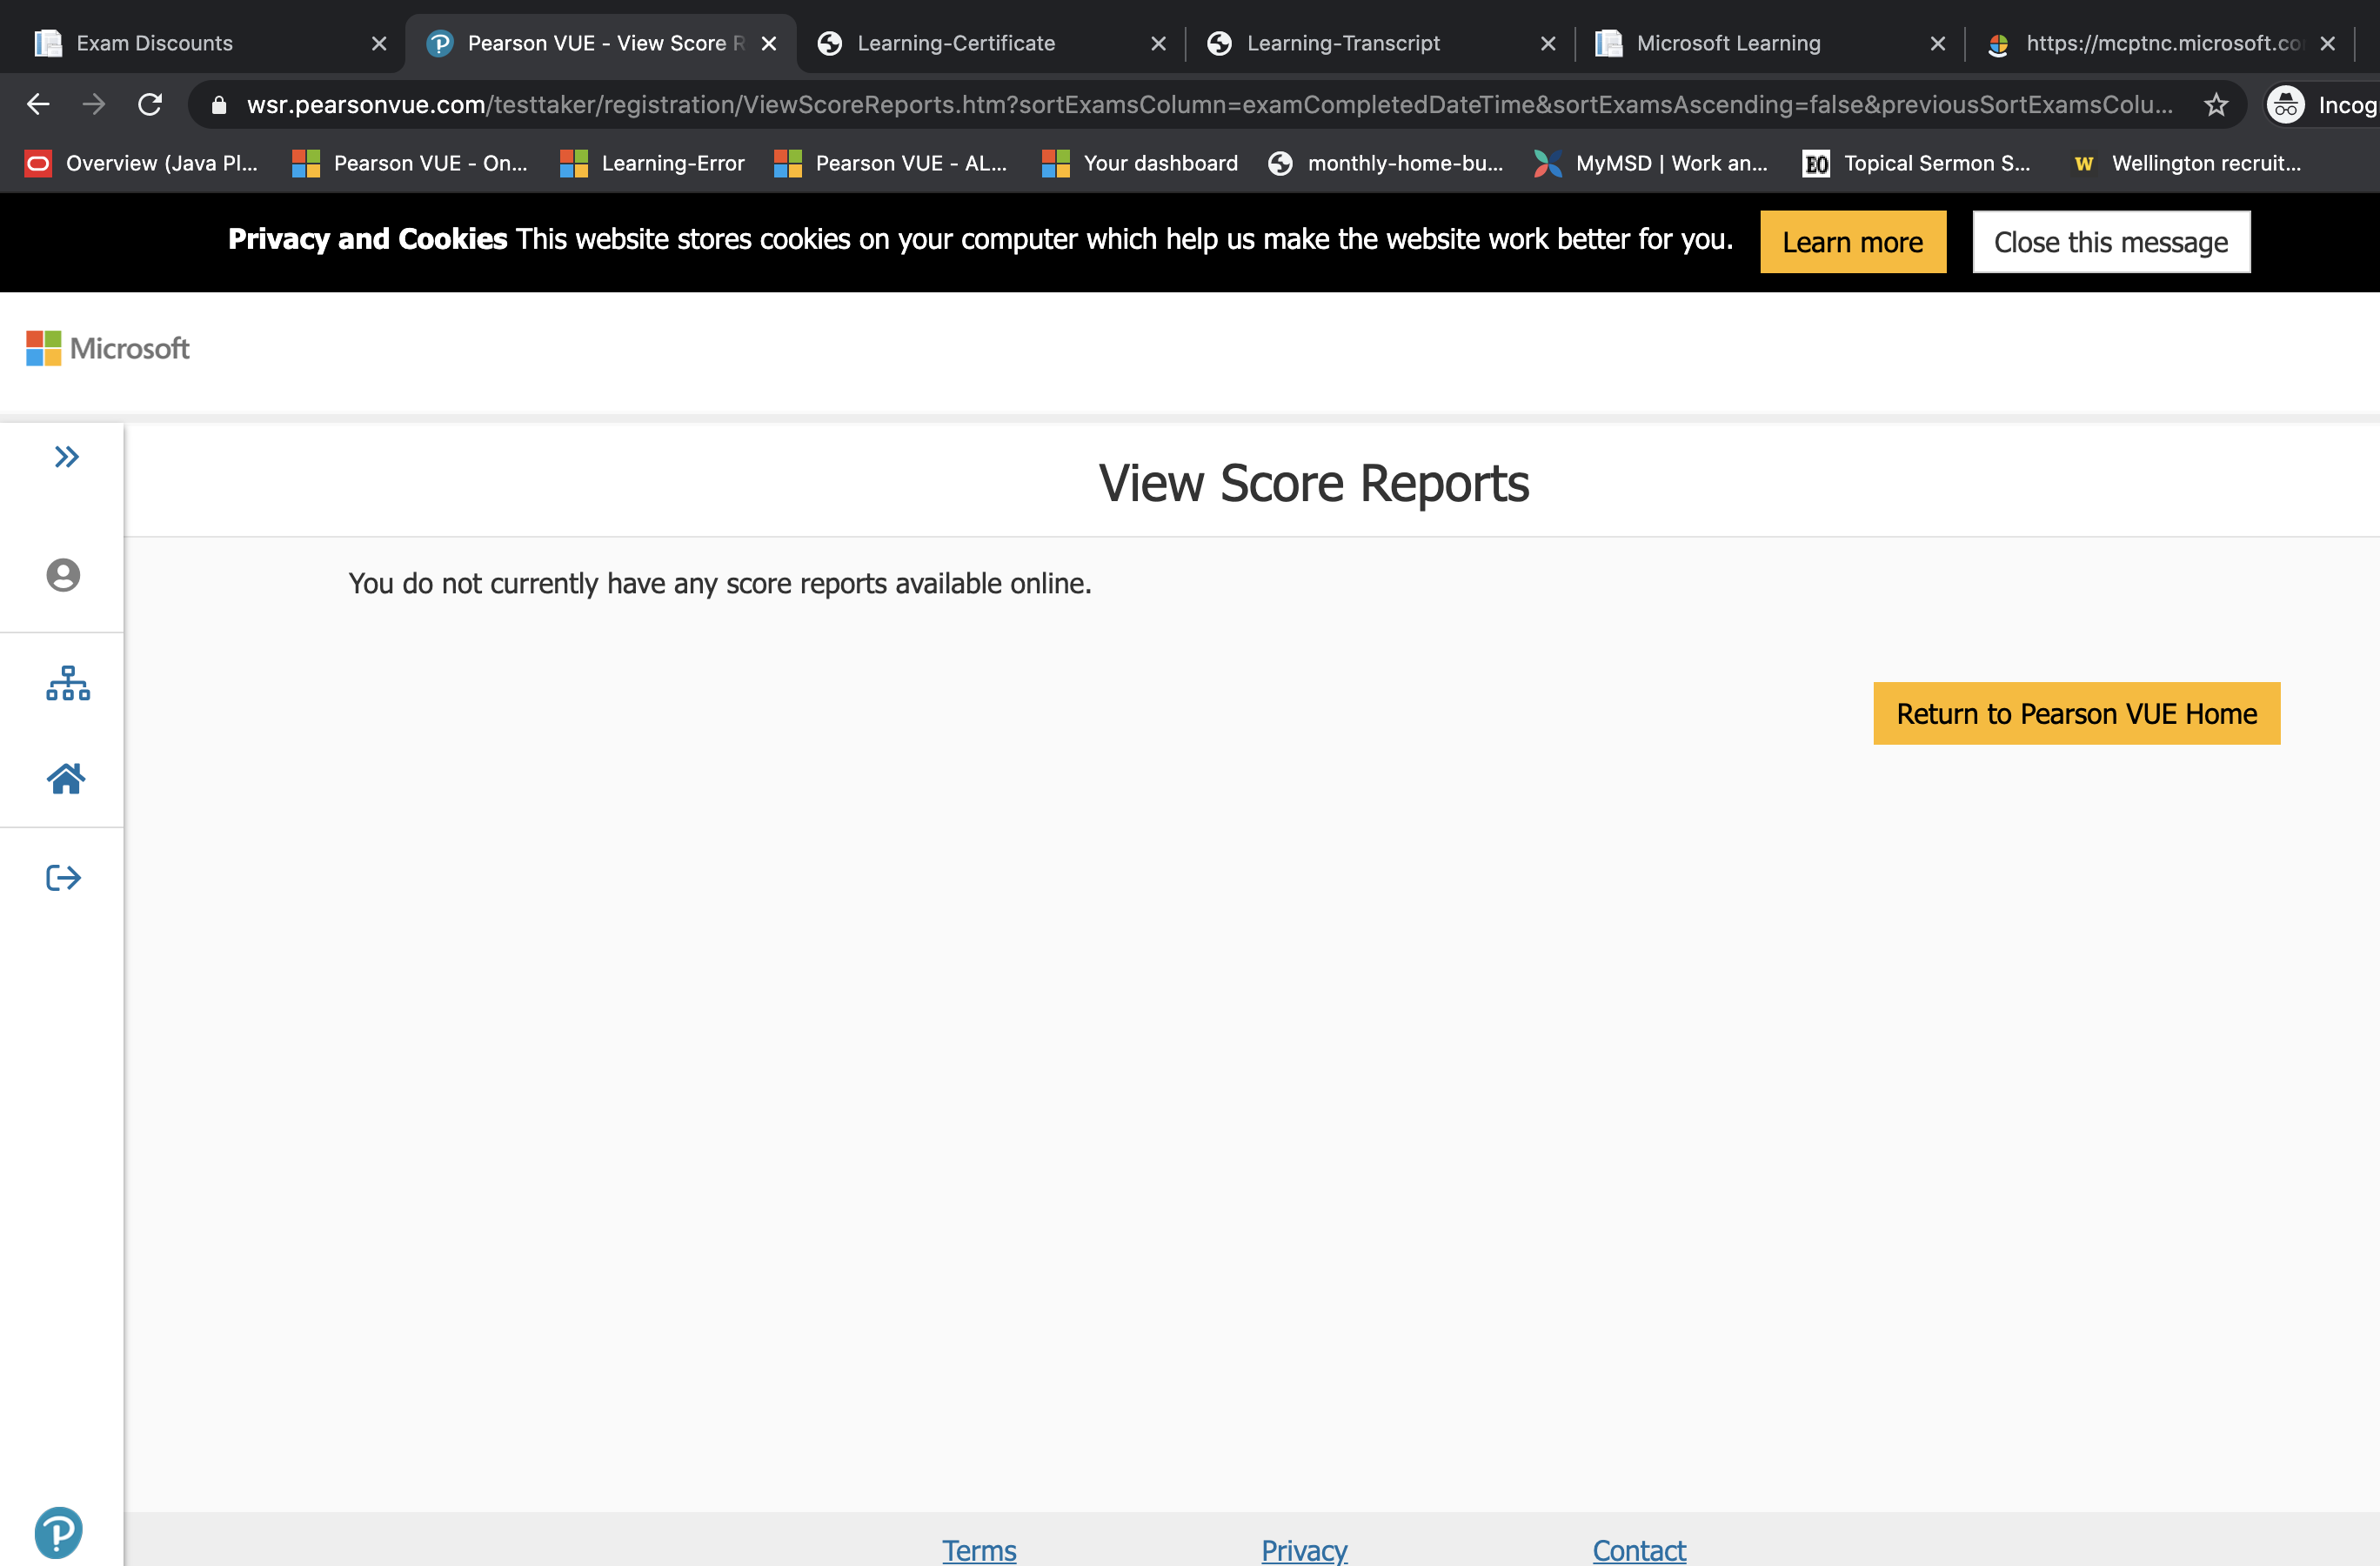
Task: Close the Exam Discounts tab
Action: [379, 43]
